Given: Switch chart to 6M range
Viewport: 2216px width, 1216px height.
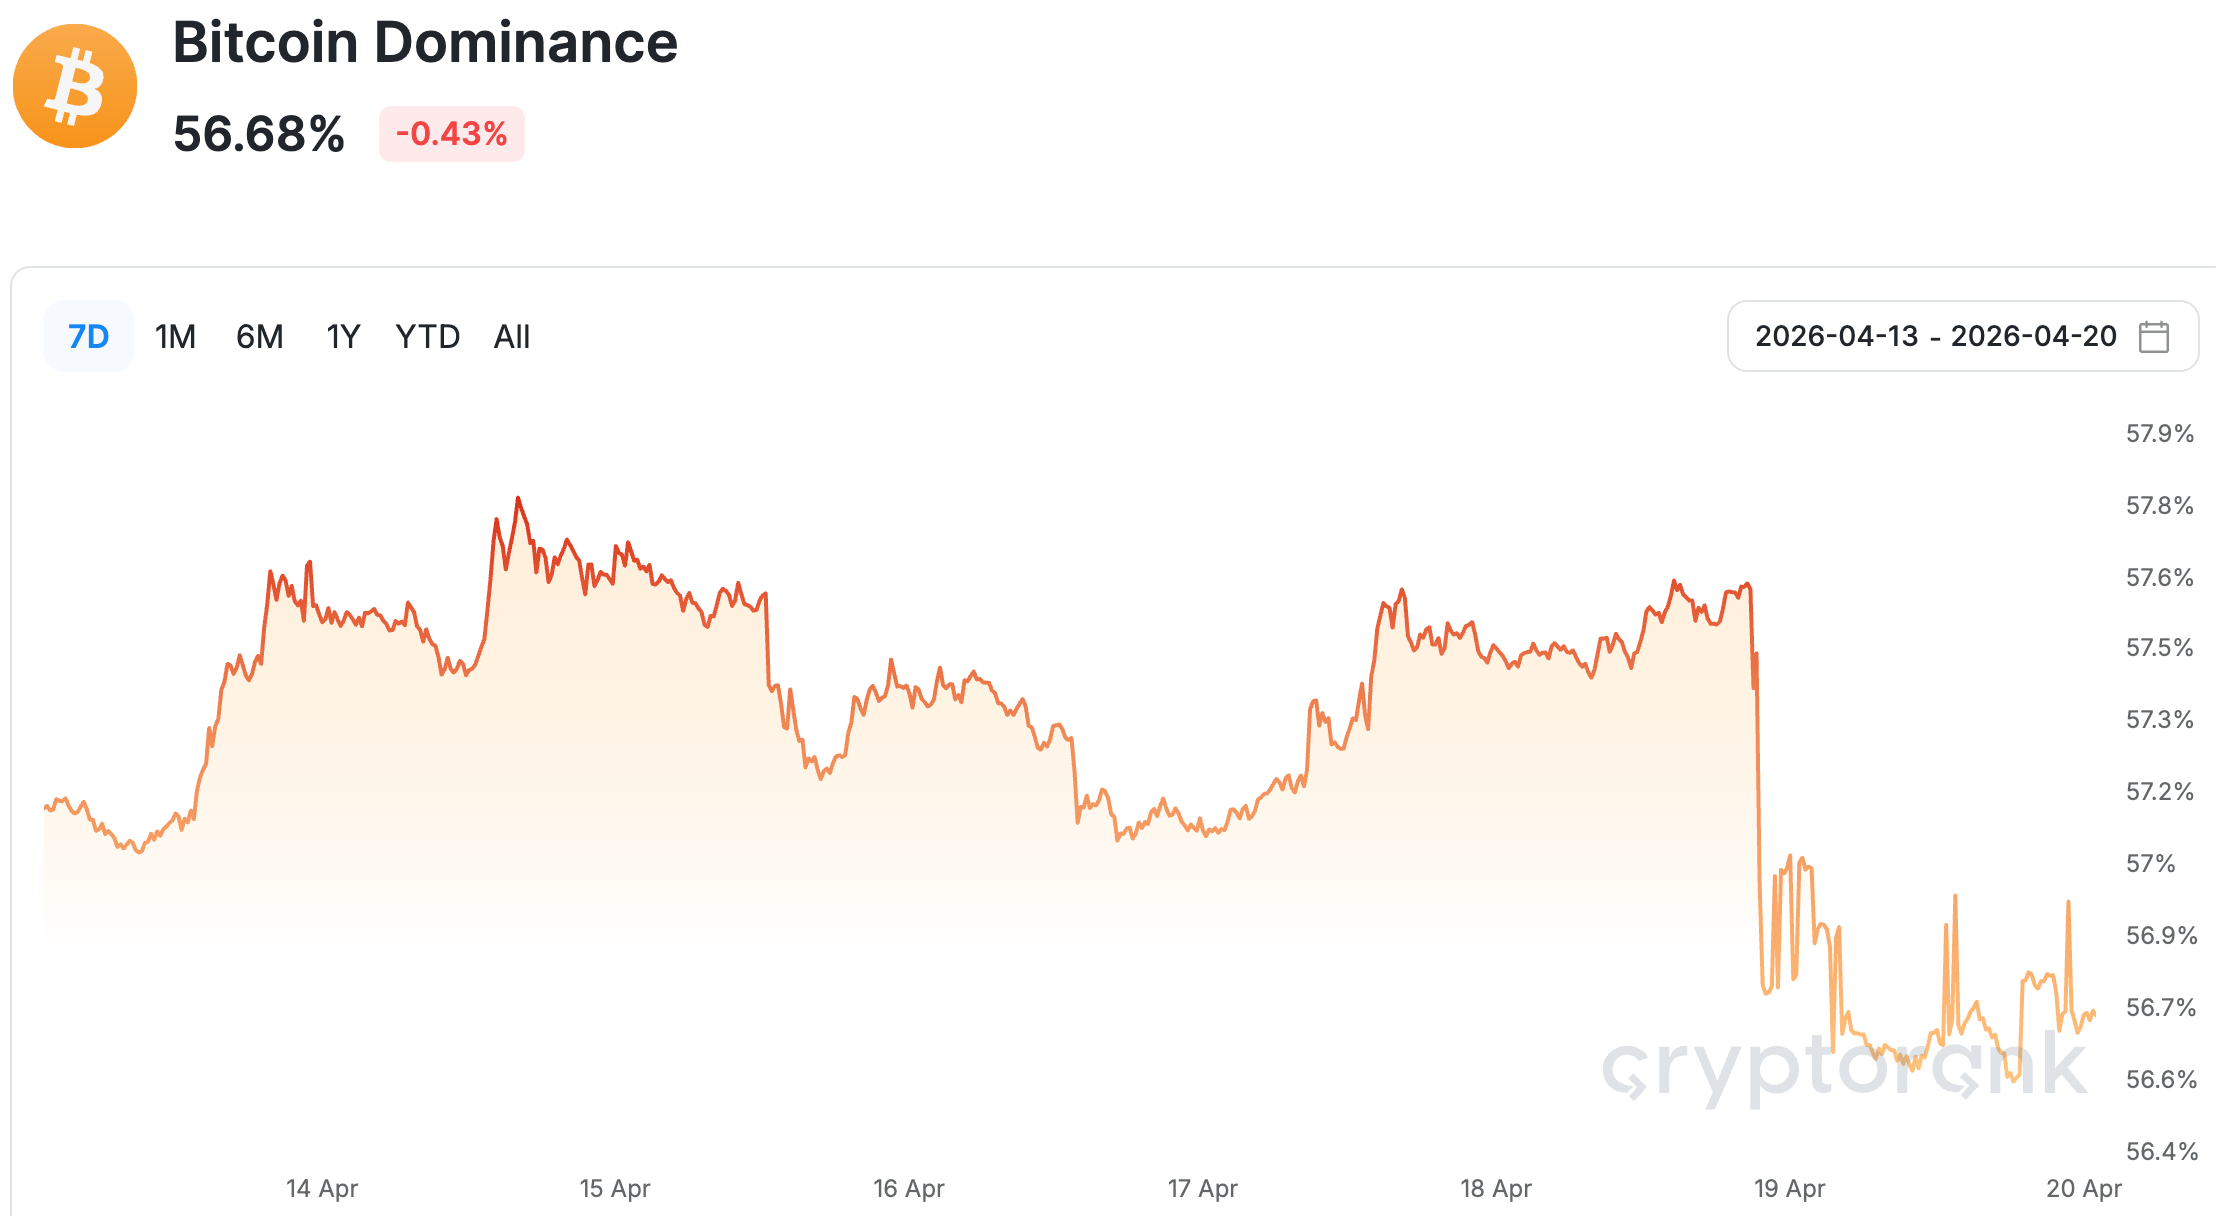Looking at the screenshot, I should coord(259,337).
